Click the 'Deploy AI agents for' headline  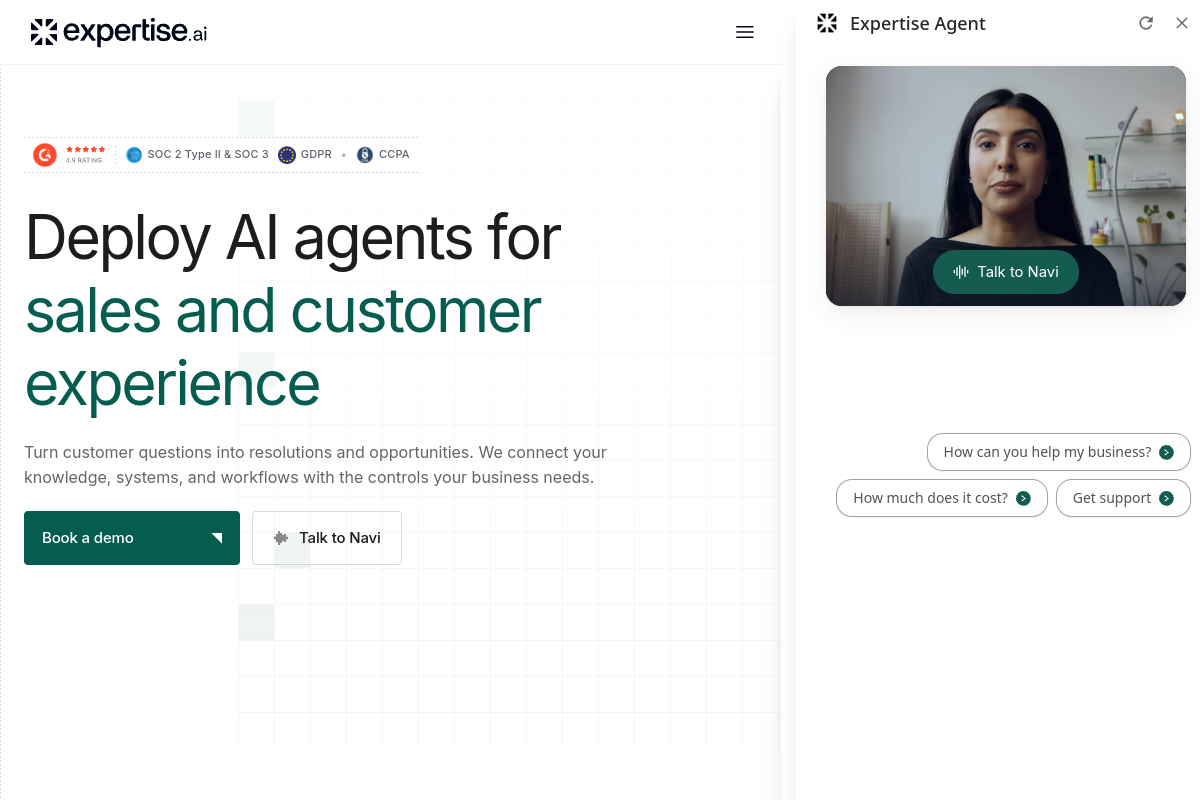293,238
